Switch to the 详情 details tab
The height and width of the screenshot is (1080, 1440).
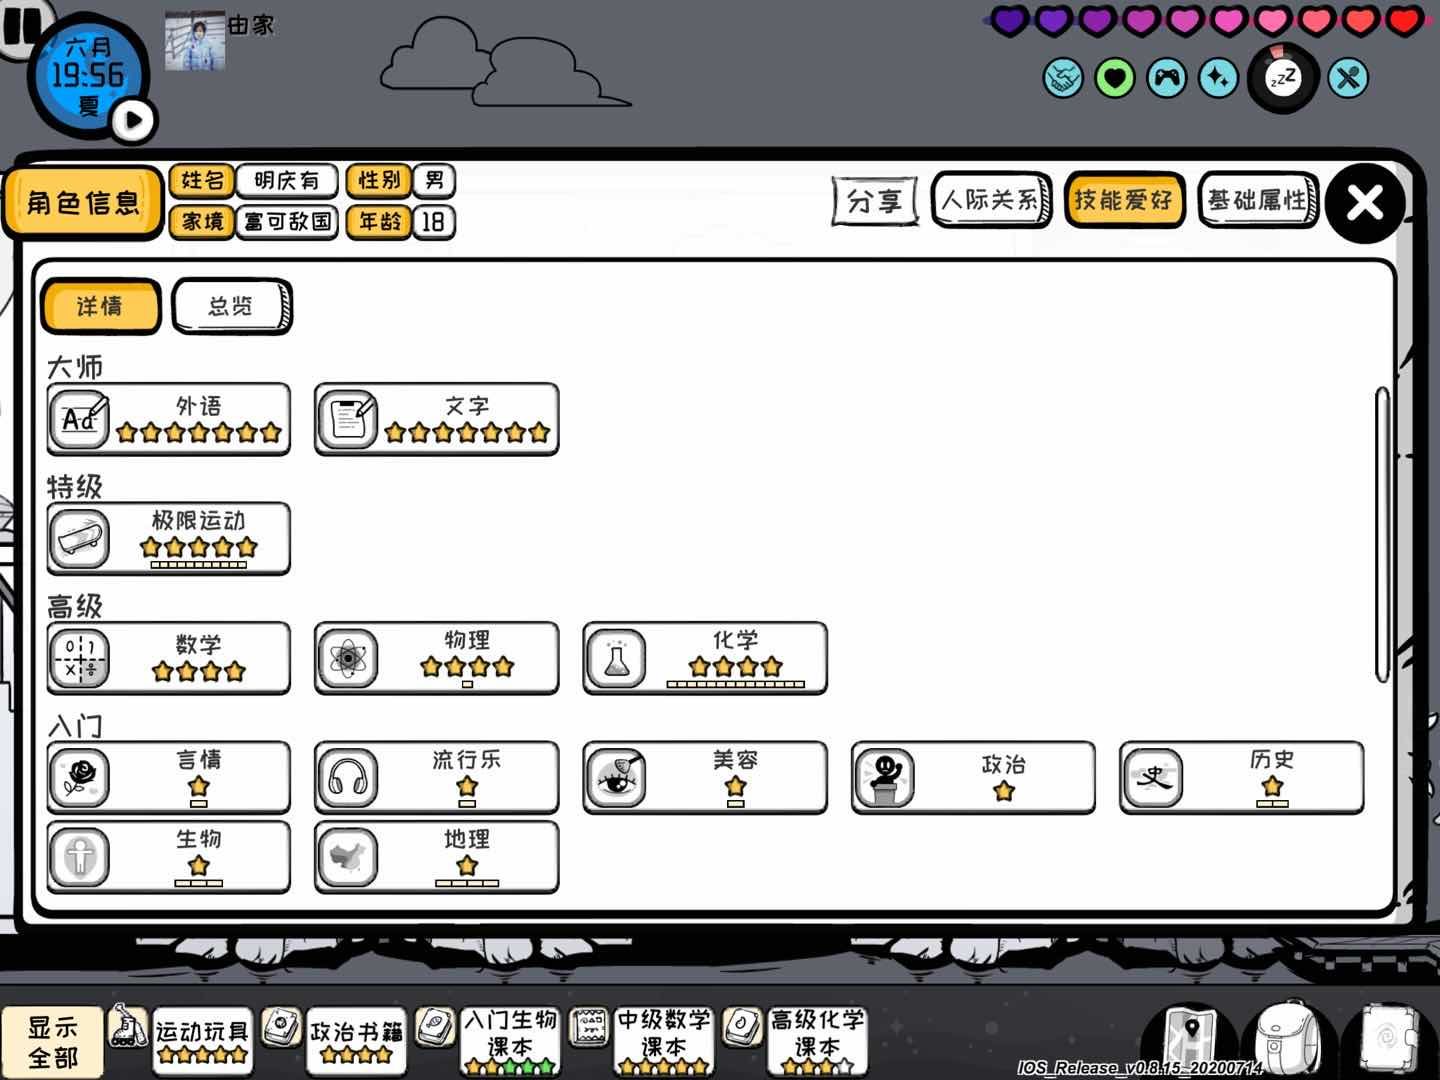pyautogui.click(x=100, y=306)
